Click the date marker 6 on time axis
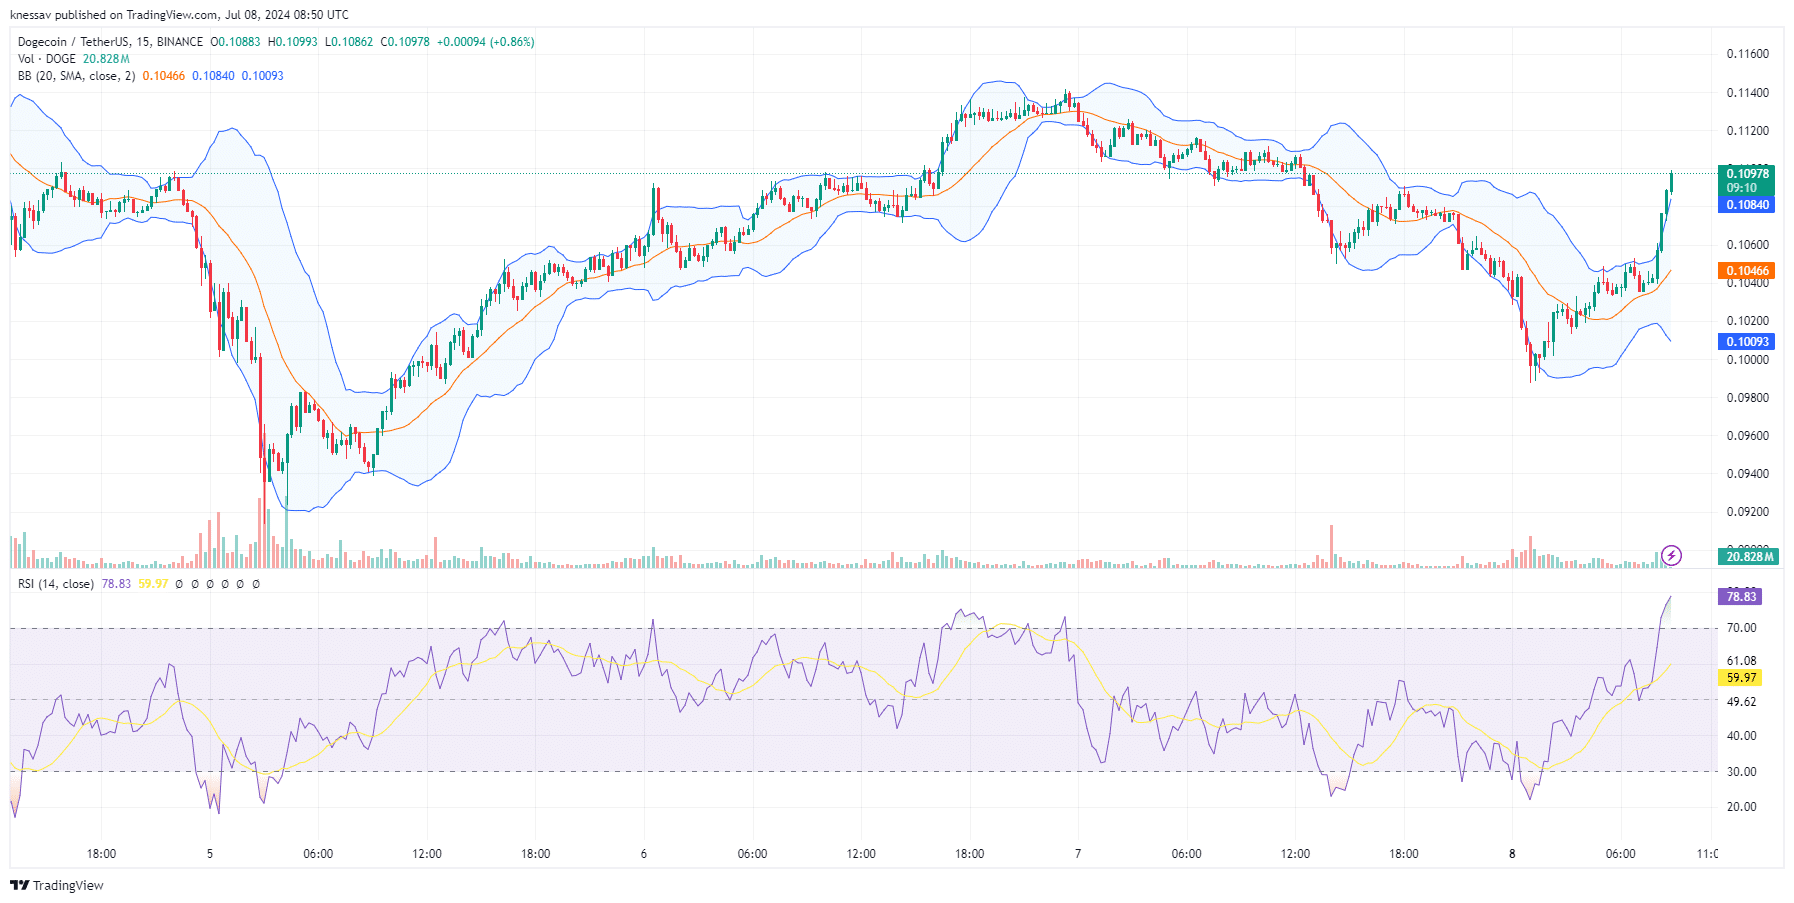 644,854
